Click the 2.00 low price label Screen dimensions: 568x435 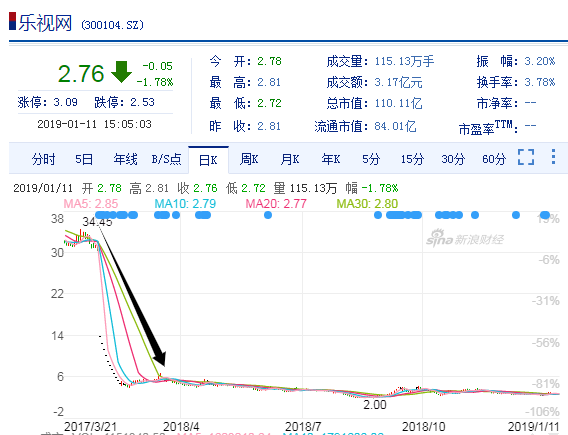[x=375, y=405]
